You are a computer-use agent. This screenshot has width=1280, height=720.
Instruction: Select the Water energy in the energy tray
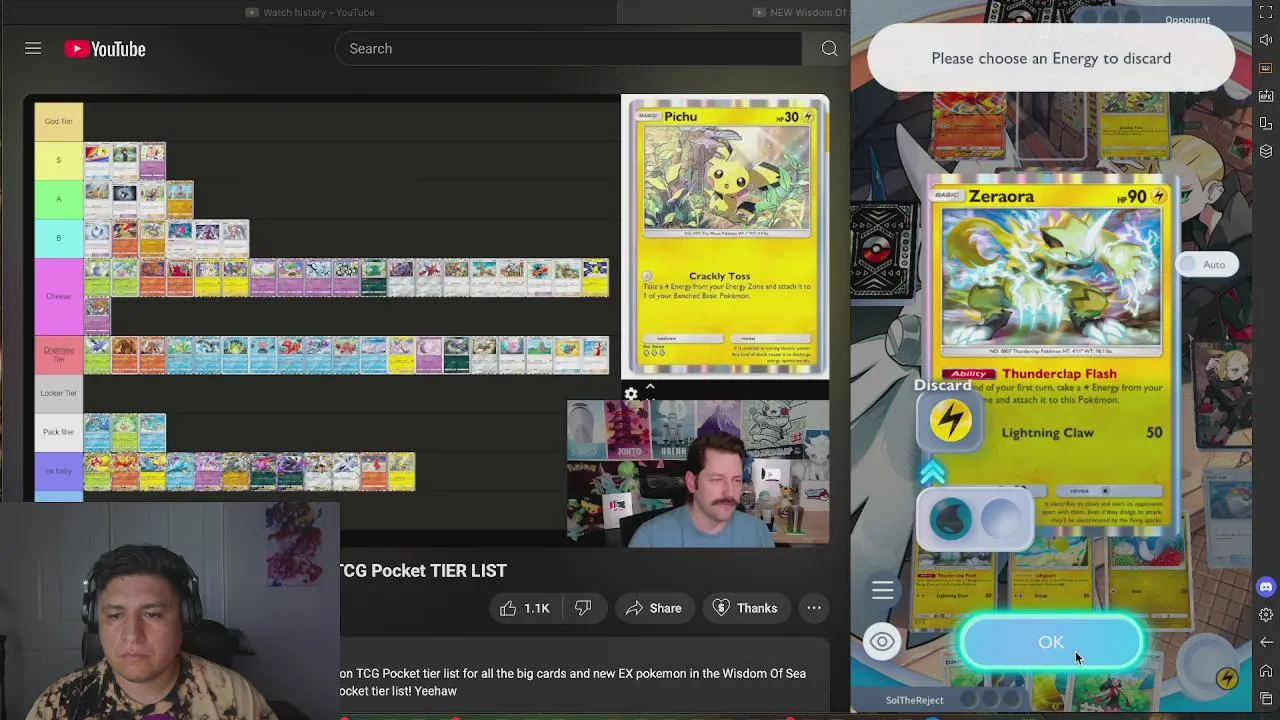point(951,519)
